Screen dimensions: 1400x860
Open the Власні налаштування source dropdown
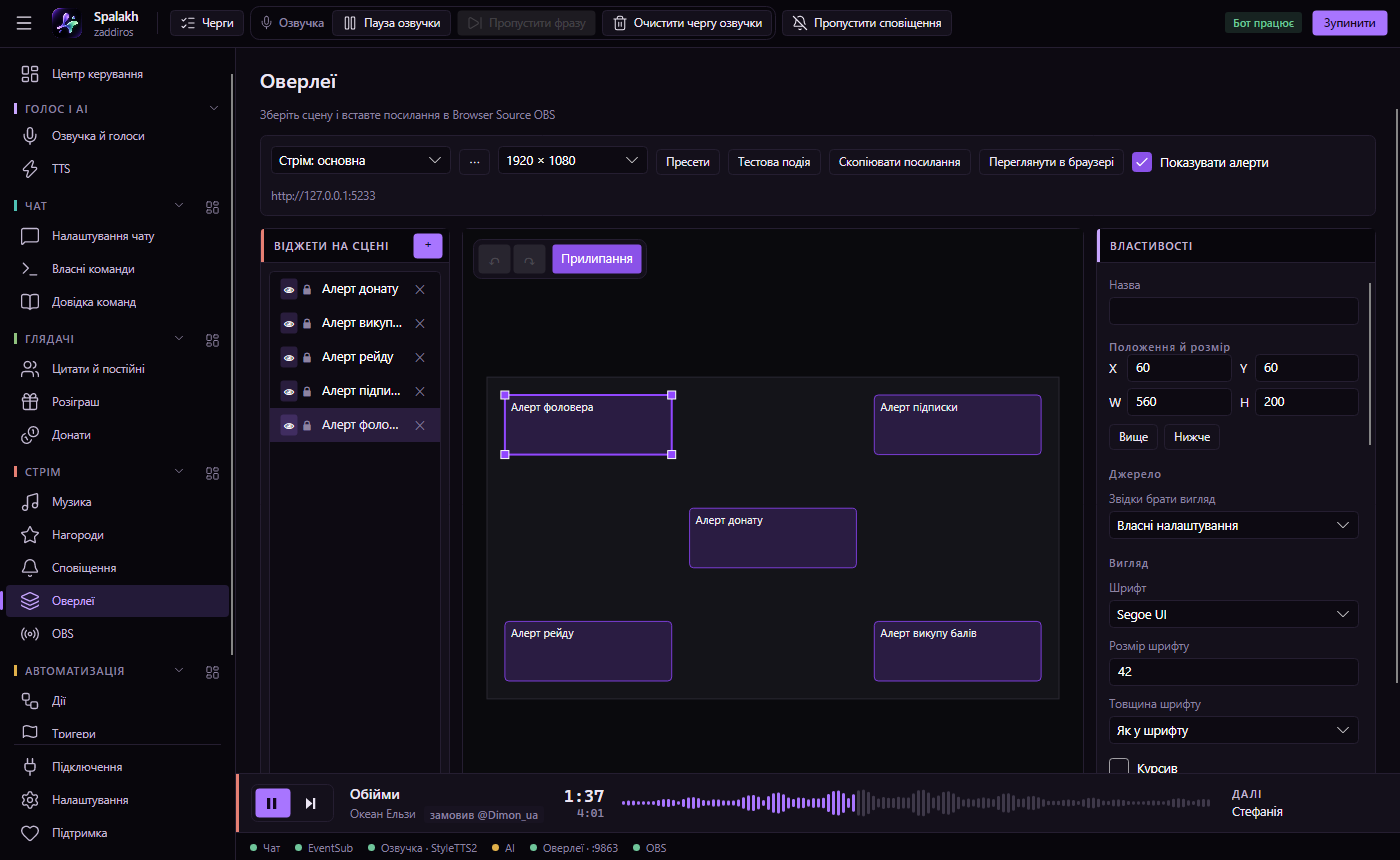pos(1233,525)
